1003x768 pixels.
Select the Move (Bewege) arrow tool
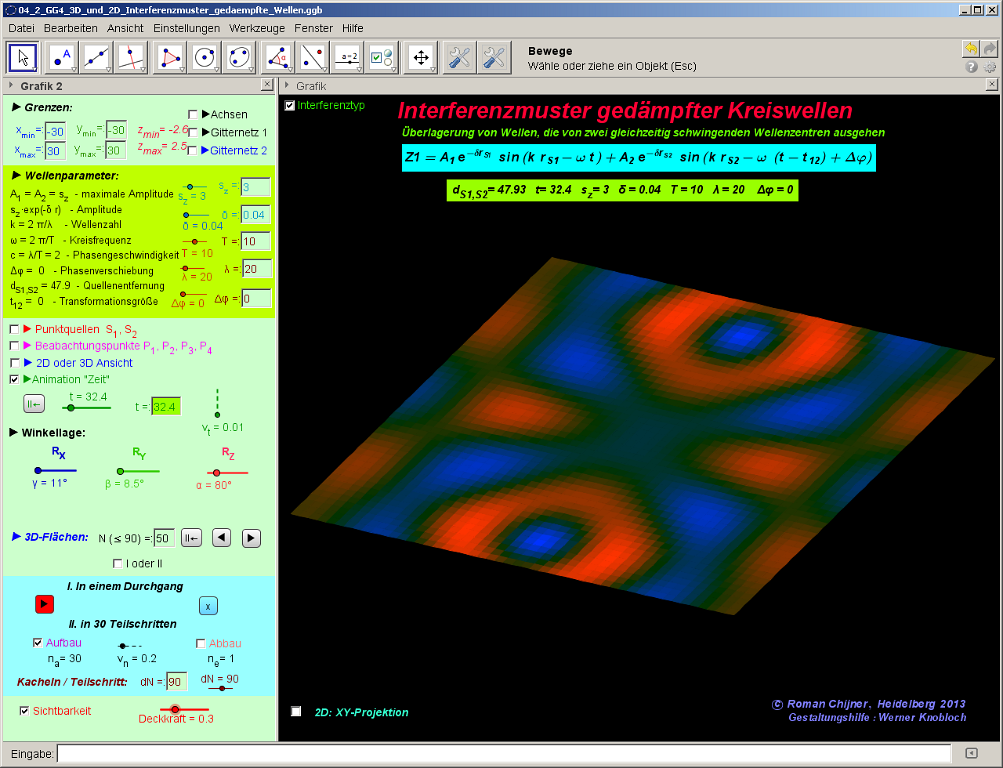28,58
